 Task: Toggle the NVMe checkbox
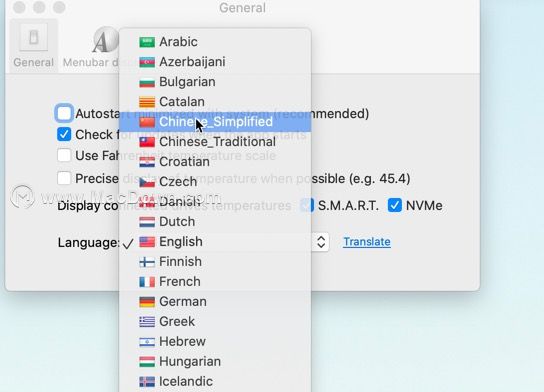[395, 205]
